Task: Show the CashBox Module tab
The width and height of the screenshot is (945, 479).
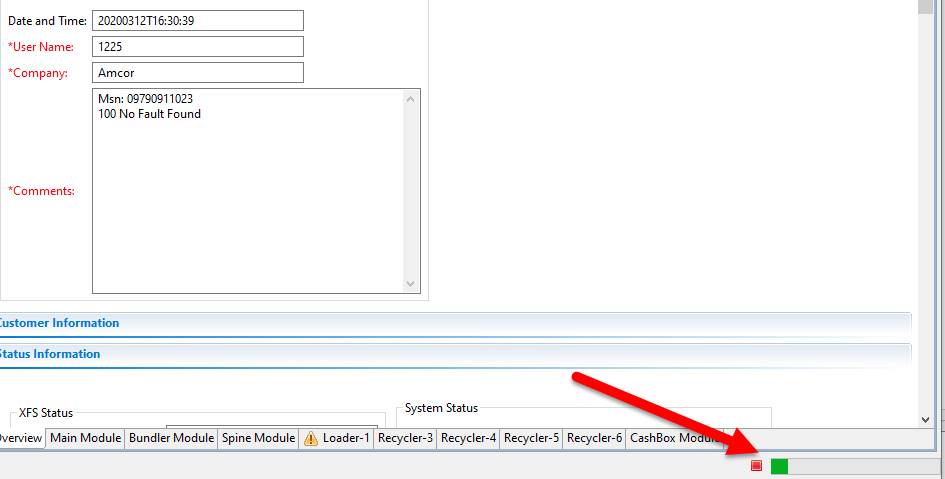Action: [x=674, y=438]
